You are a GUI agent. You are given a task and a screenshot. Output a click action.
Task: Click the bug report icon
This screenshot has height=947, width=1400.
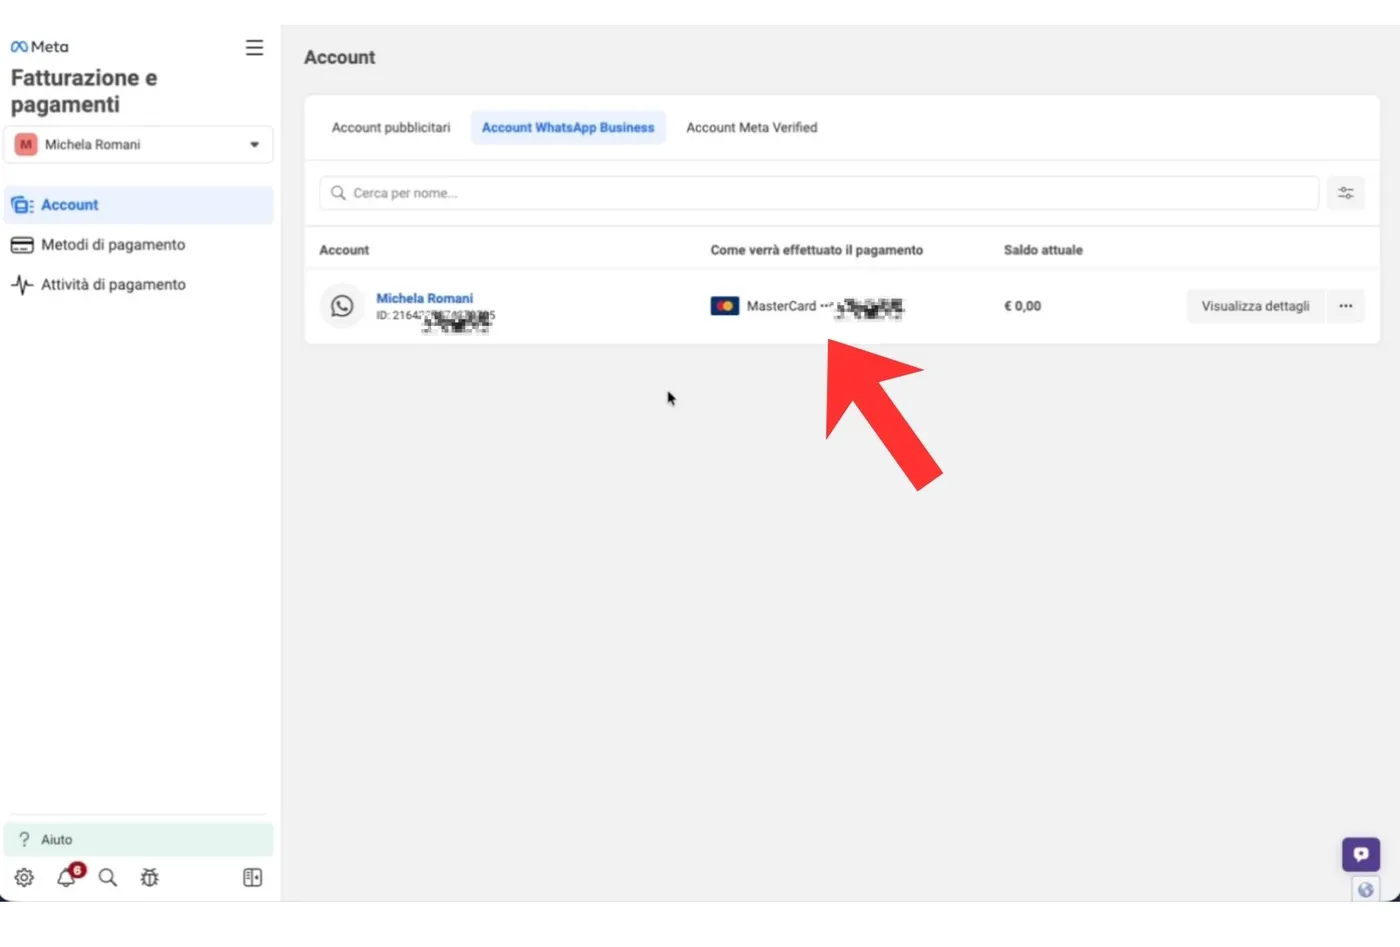[150, 877]
